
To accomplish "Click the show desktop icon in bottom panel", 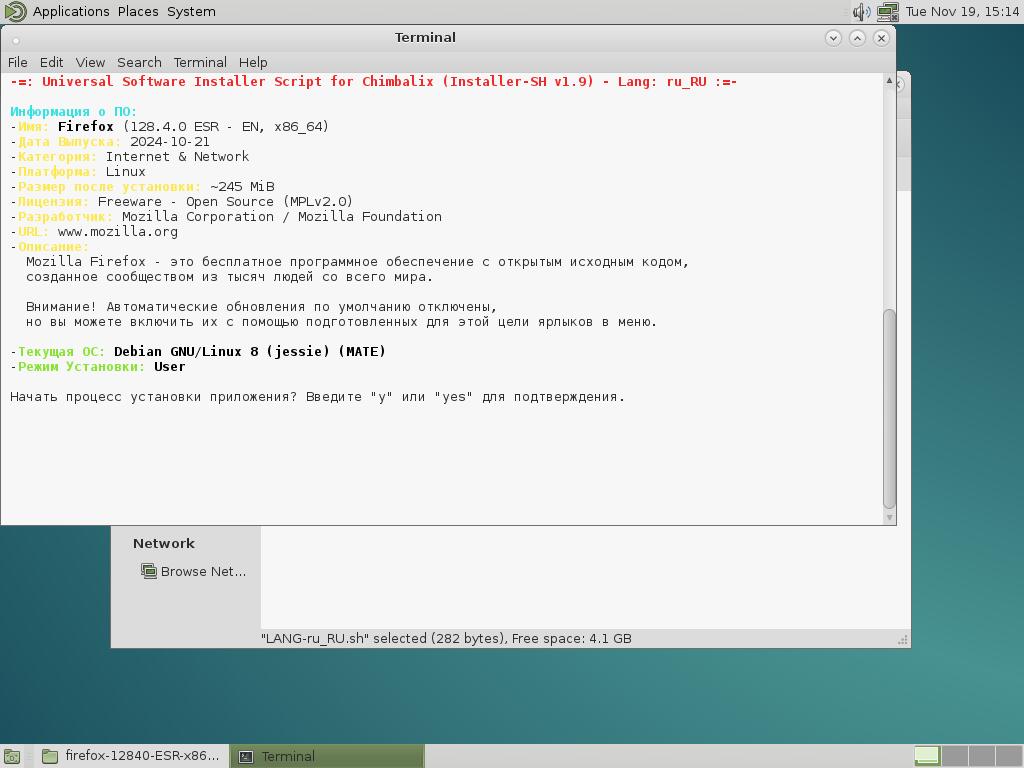I will [x=12, y=756].
